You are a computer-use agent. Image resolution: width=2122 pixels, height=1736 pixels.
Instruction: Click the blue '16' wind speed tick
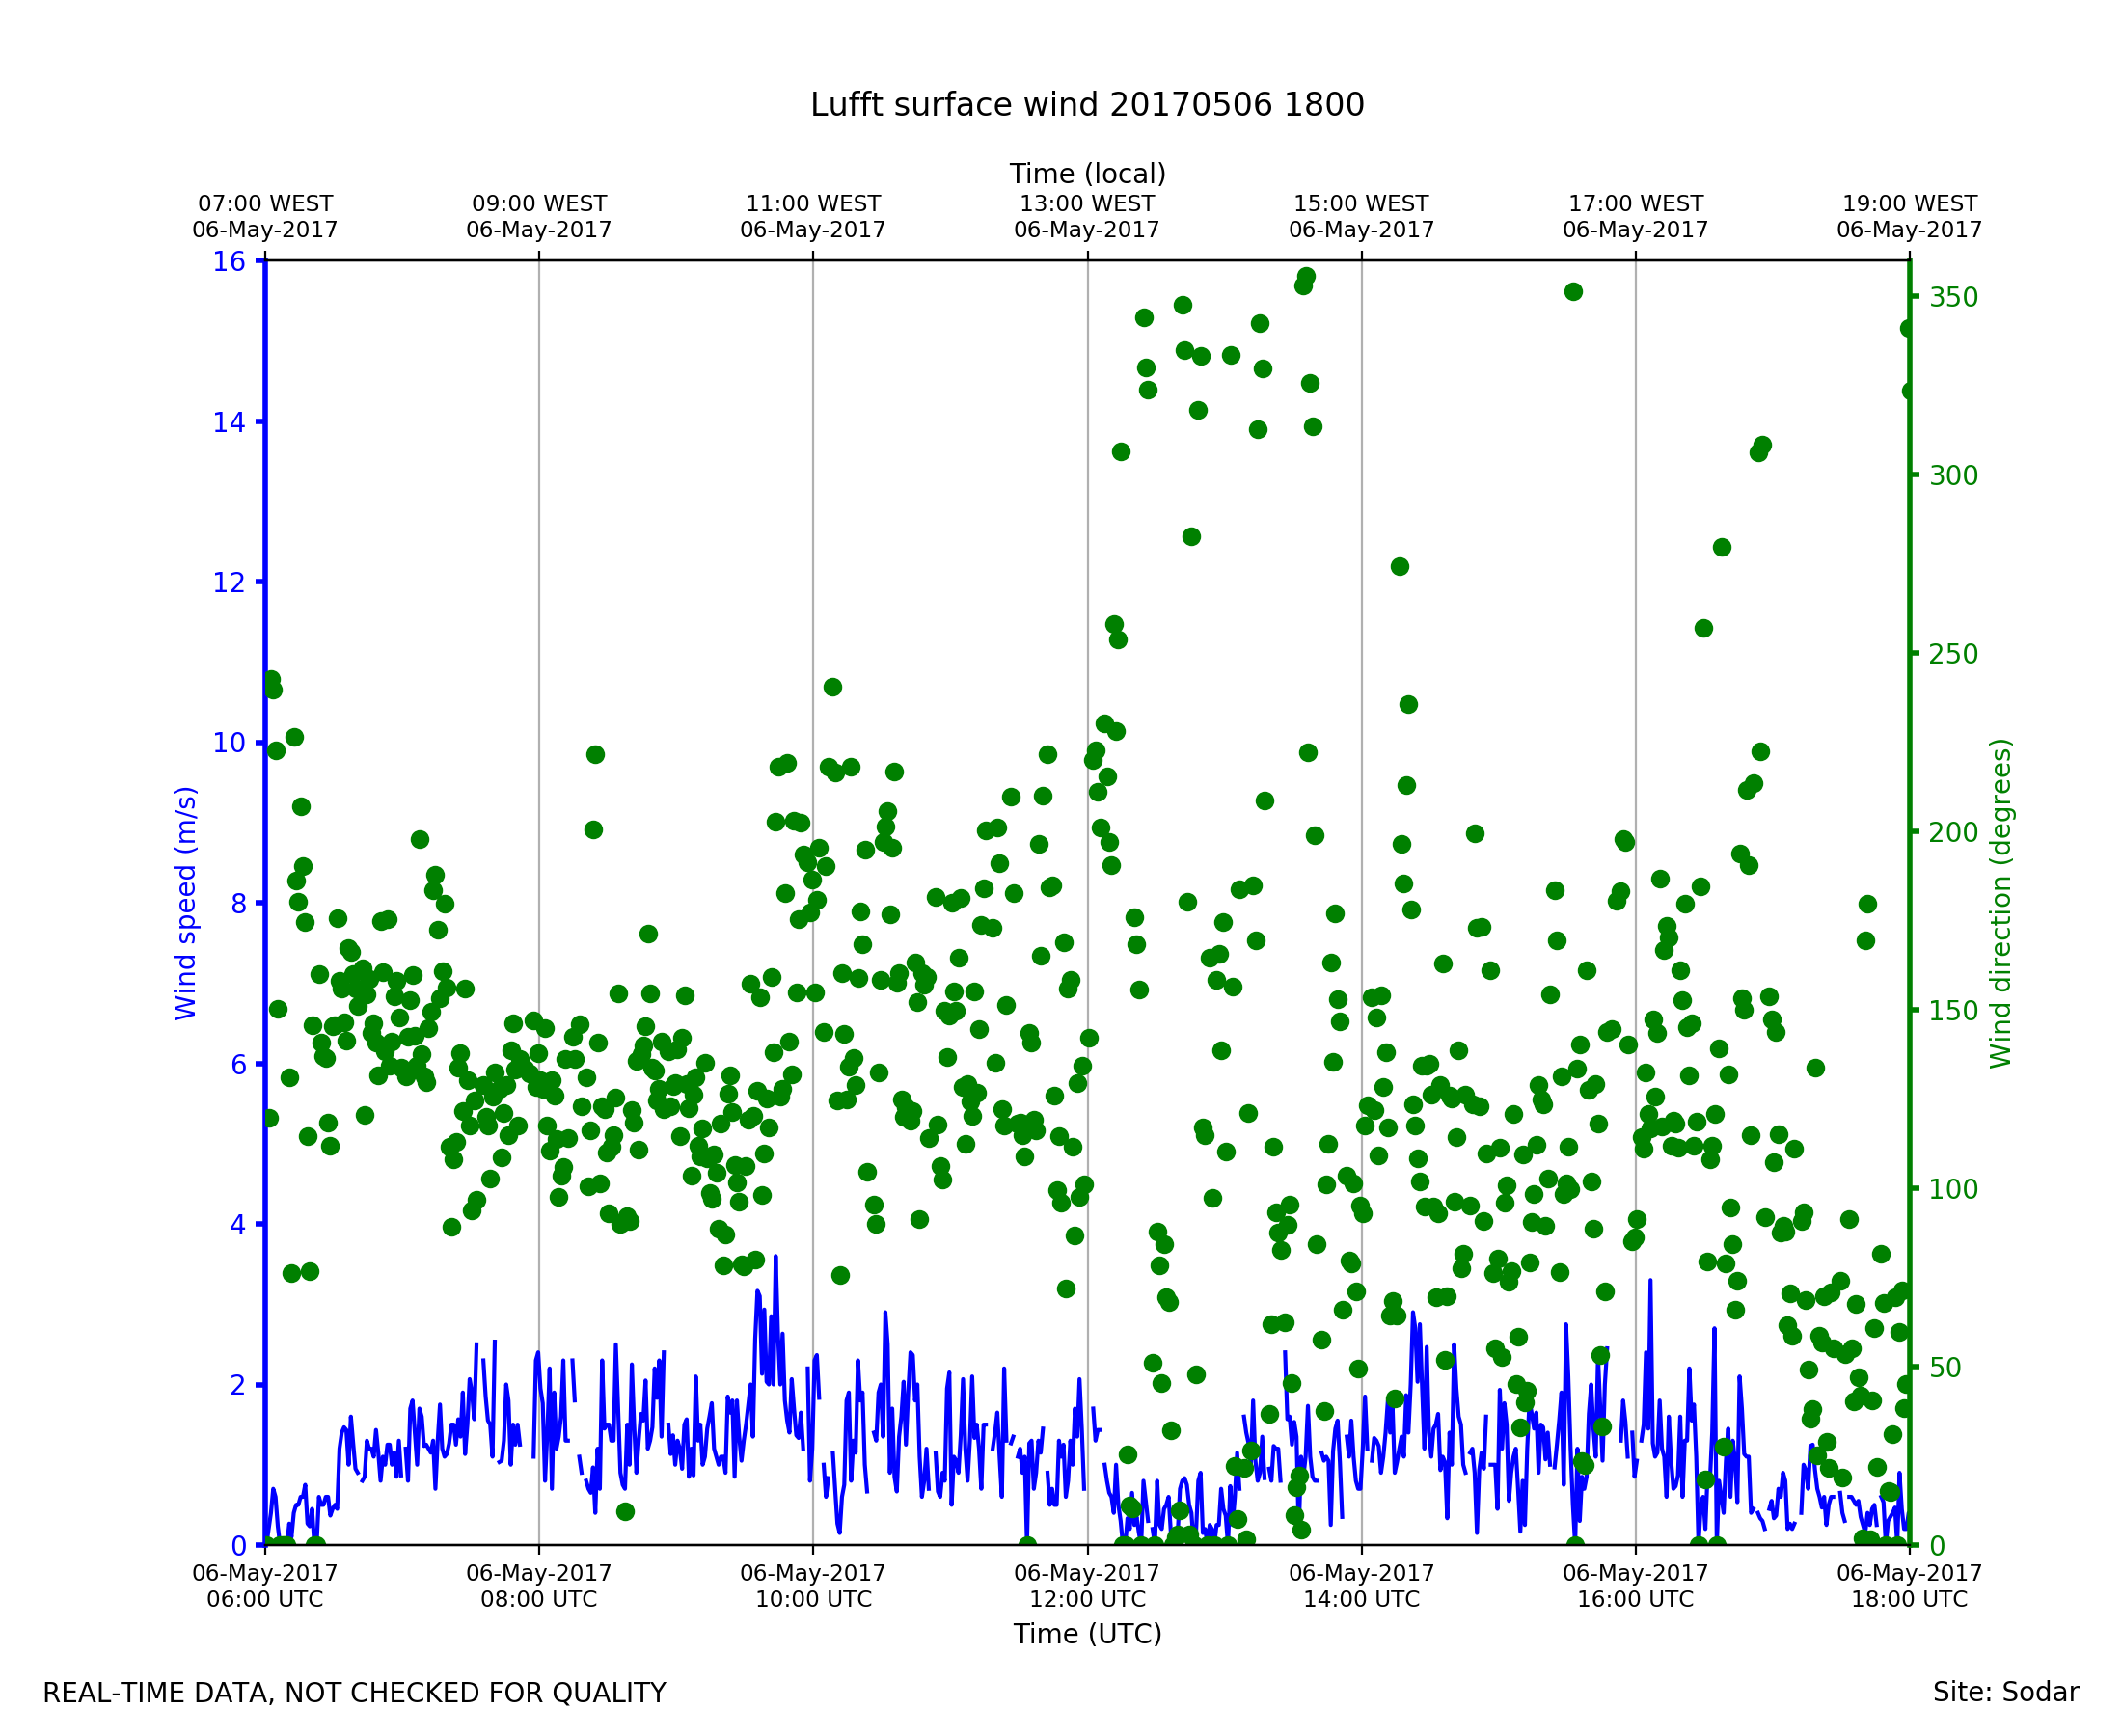pyautogui.click(x=229, y=262)
